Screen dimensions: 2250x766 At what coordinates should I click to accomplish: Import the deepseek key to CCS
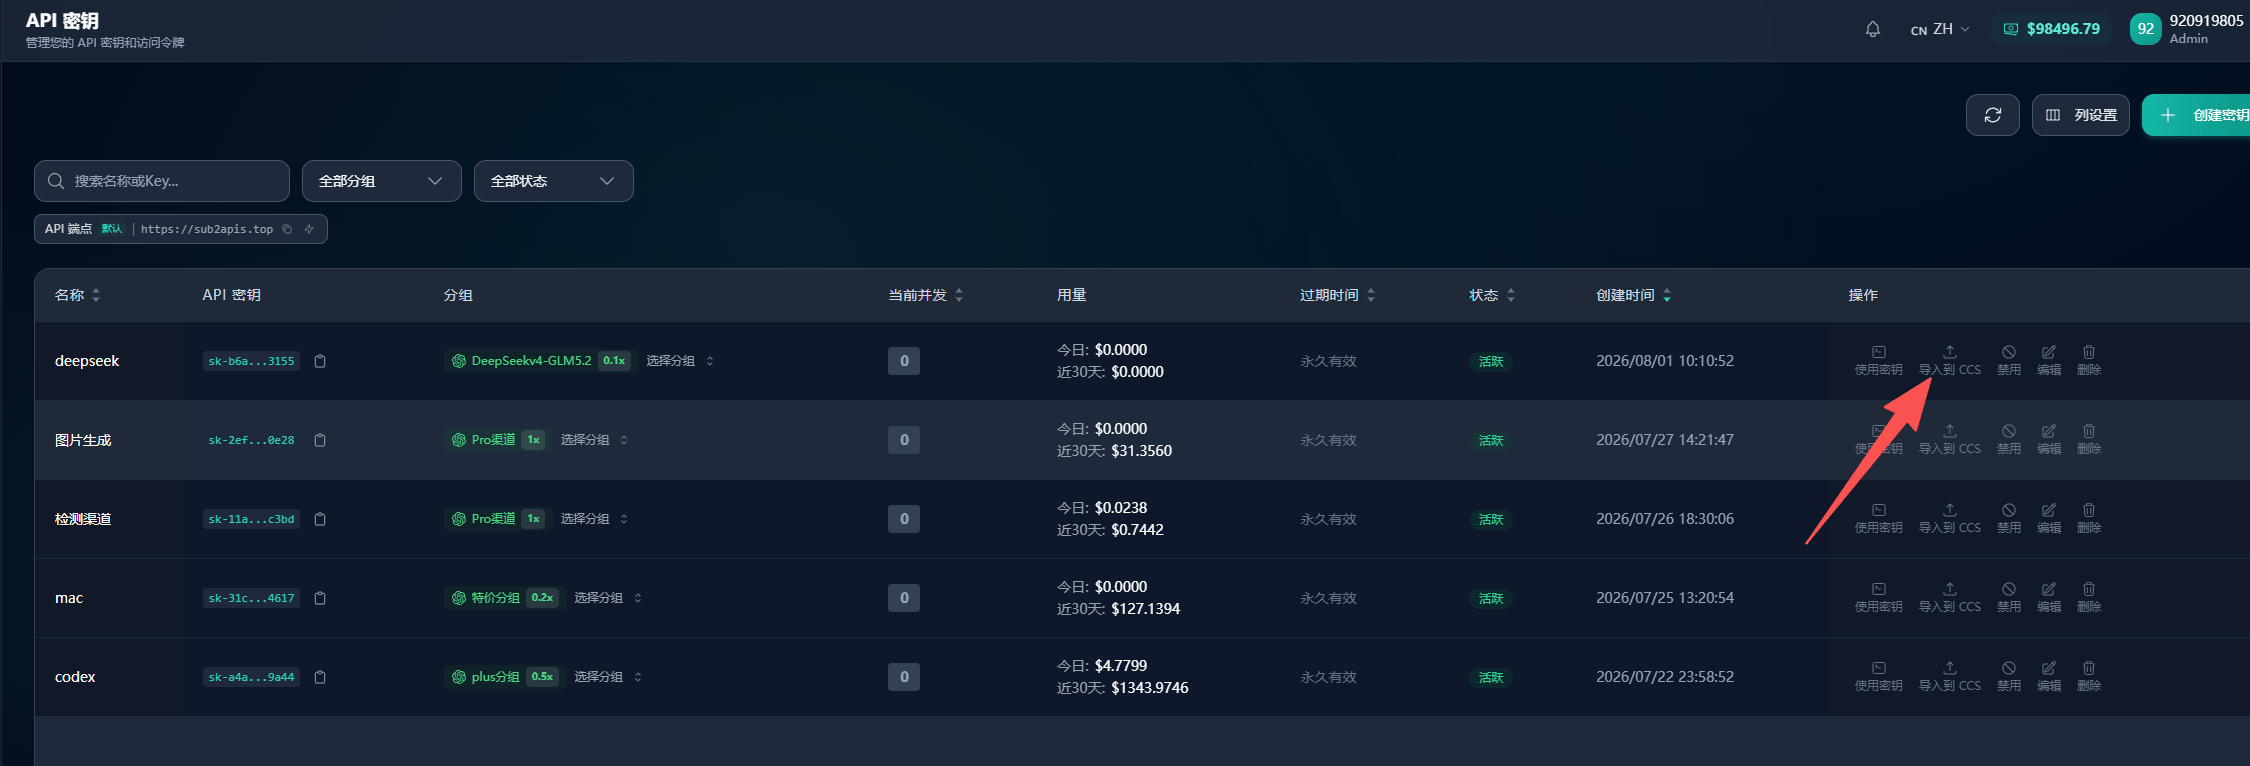(x=1949, y=361)
